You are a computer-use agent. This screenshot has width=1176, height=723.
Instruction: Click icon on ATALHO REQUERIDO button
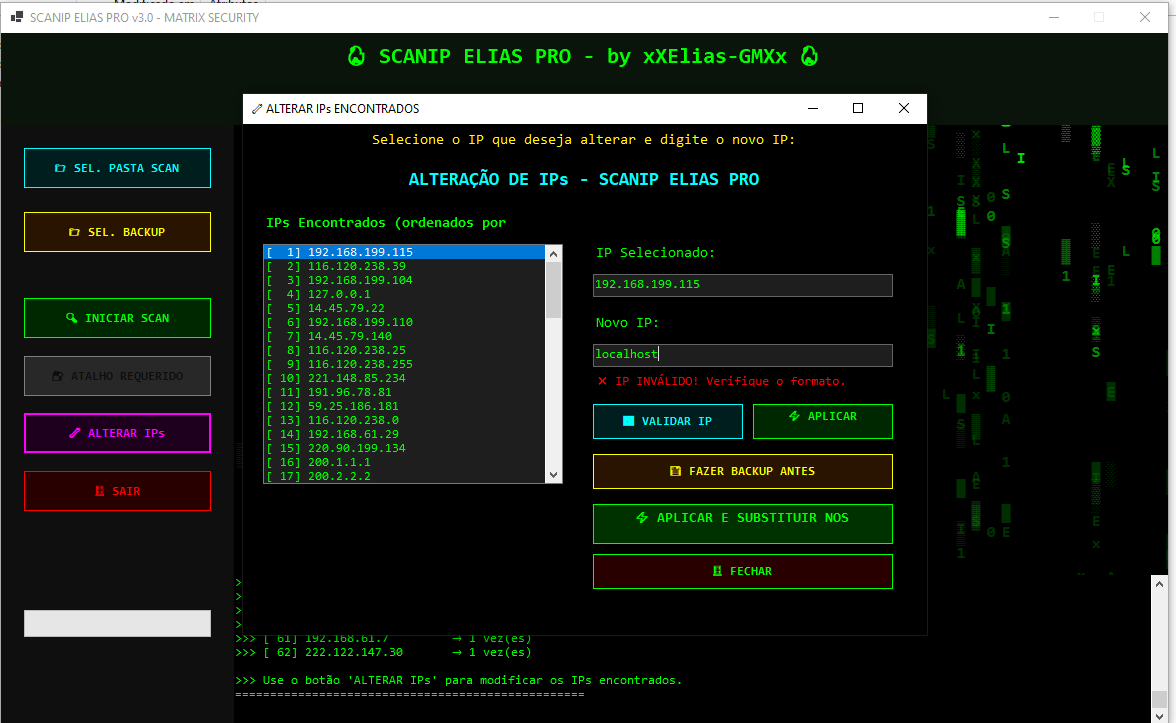click(x=57, y=376)
